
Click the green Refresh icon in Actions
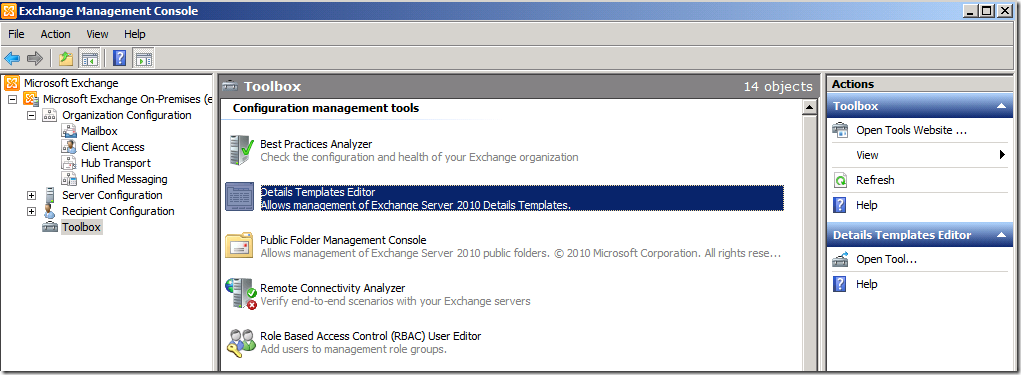click(841, 180)
